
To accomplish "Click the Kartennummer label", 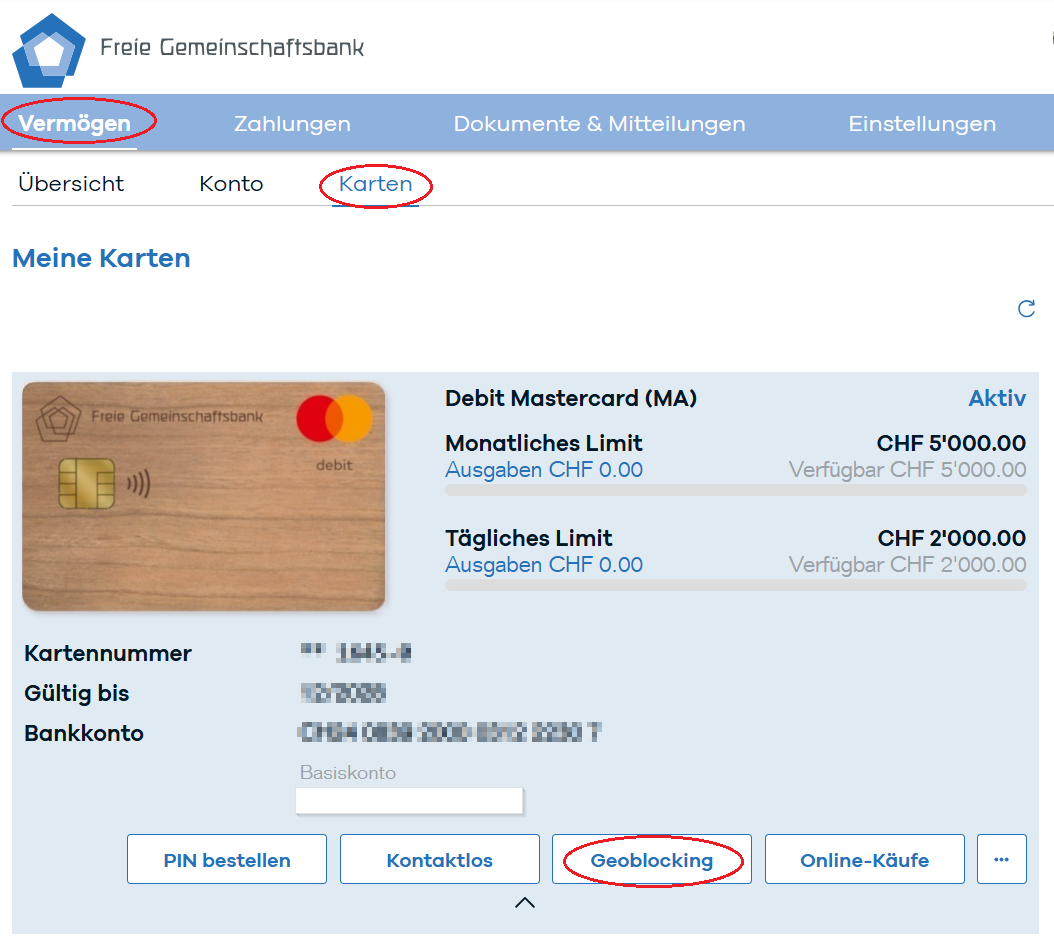I will click(108, 653).
